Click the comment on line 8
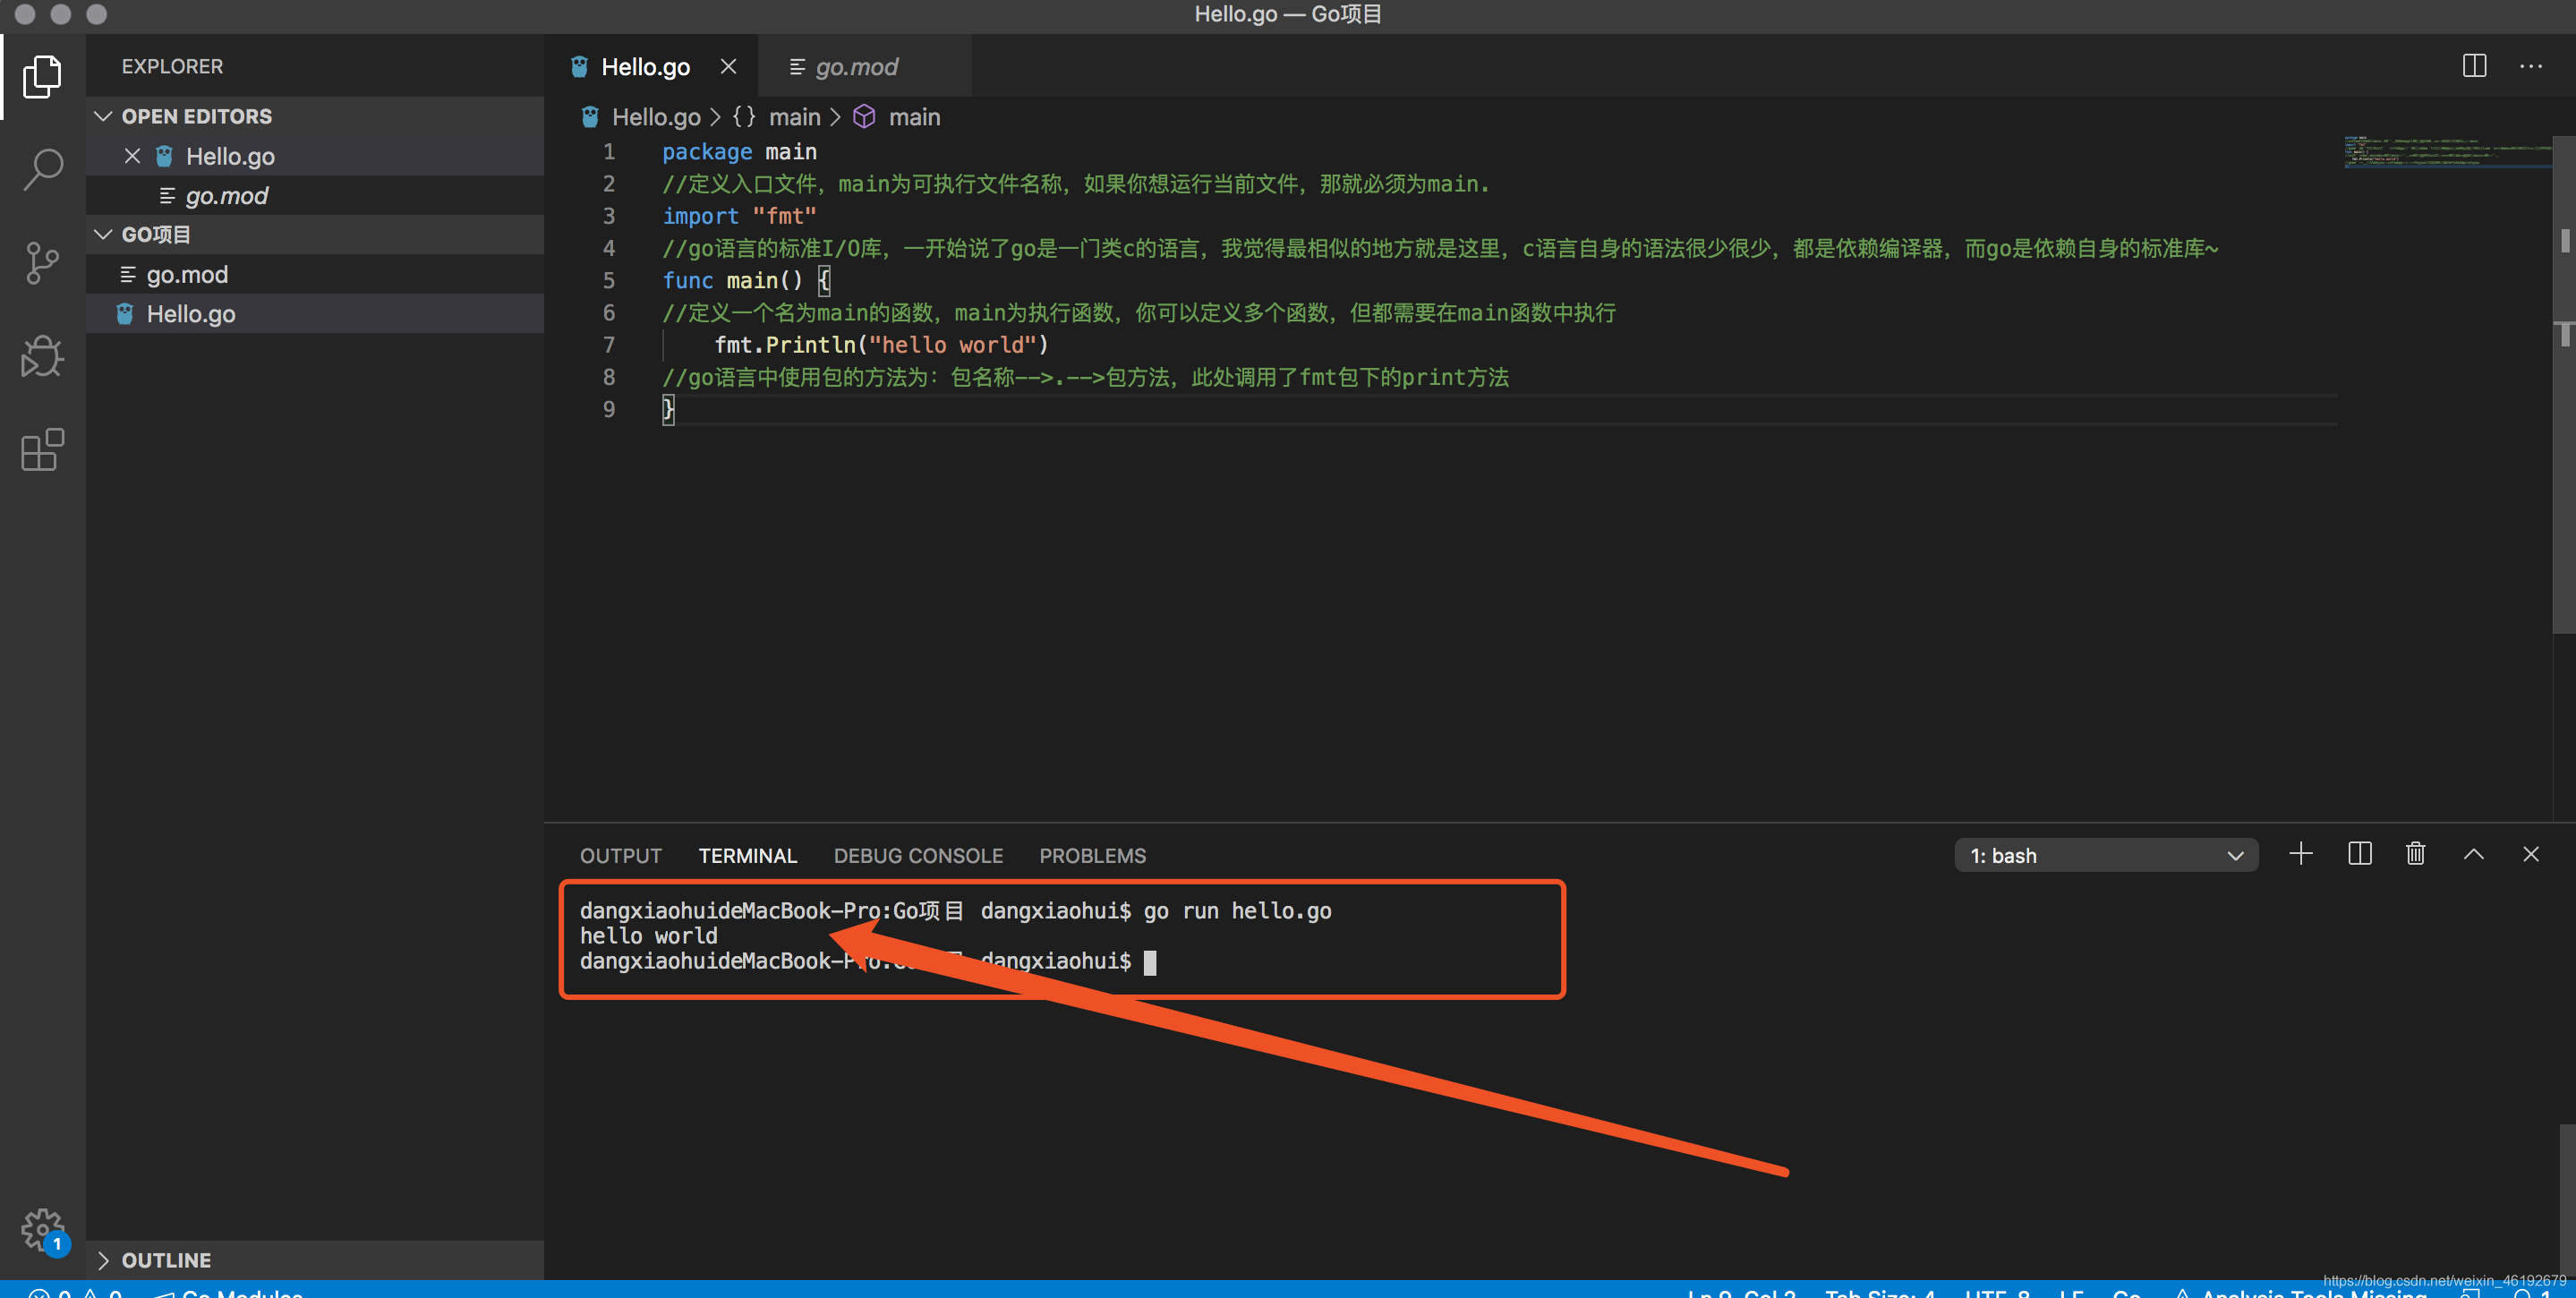This screenshot has width=2576, height=1298. pyautogui.click(x=1085, y=377)
